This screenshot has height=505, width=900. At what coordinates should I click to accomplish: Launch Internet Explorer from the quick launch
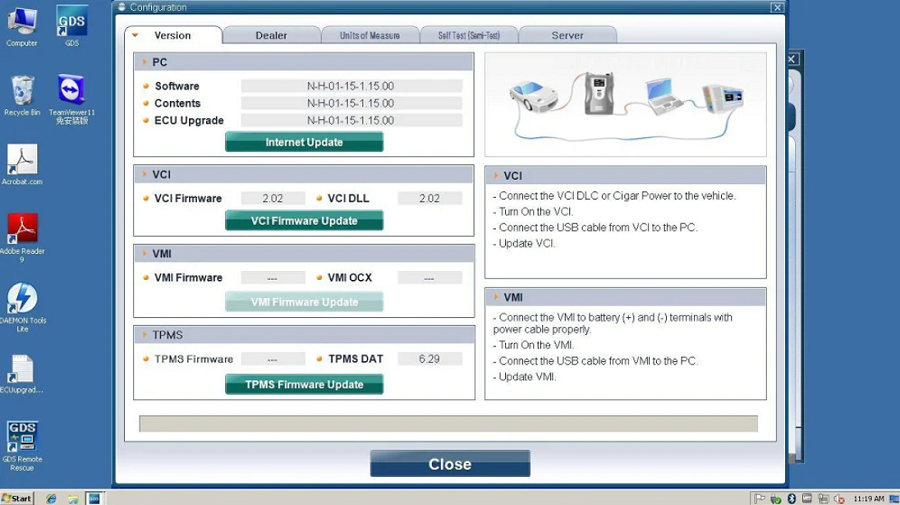click(x=51, y=498)
